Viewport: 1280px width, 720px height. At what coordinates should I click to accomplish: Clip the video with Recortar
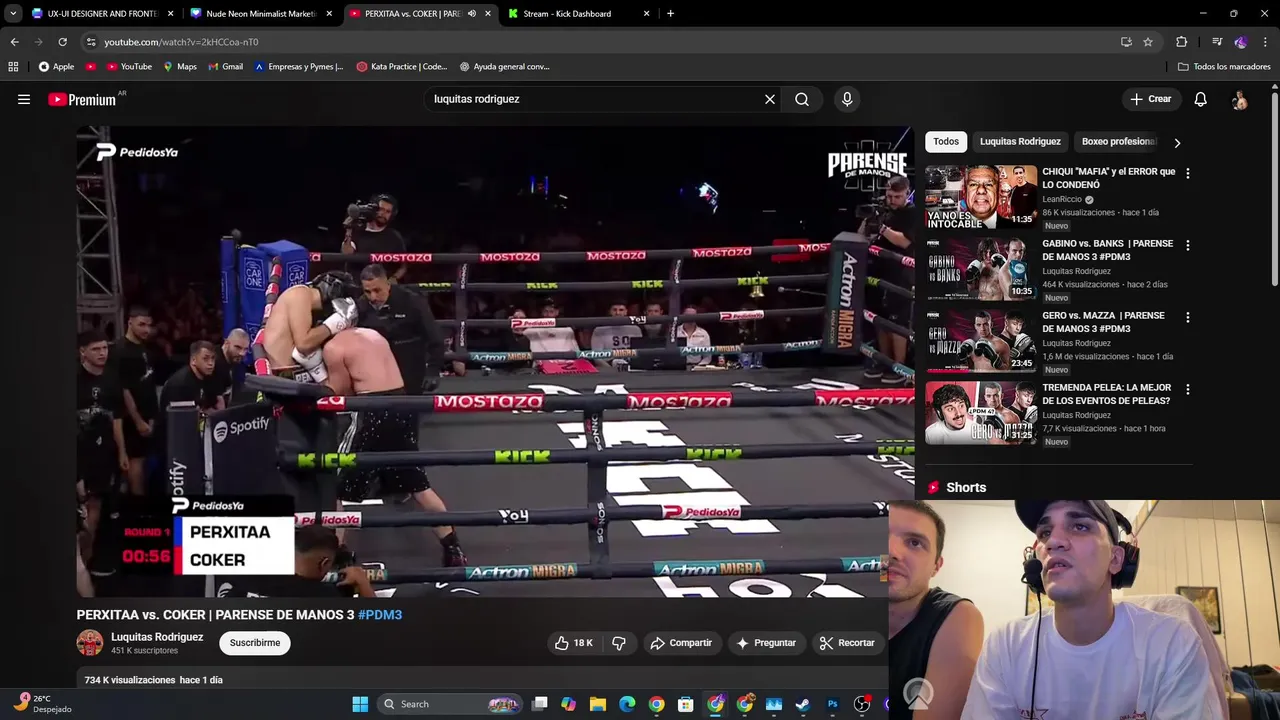pos(847,643)
